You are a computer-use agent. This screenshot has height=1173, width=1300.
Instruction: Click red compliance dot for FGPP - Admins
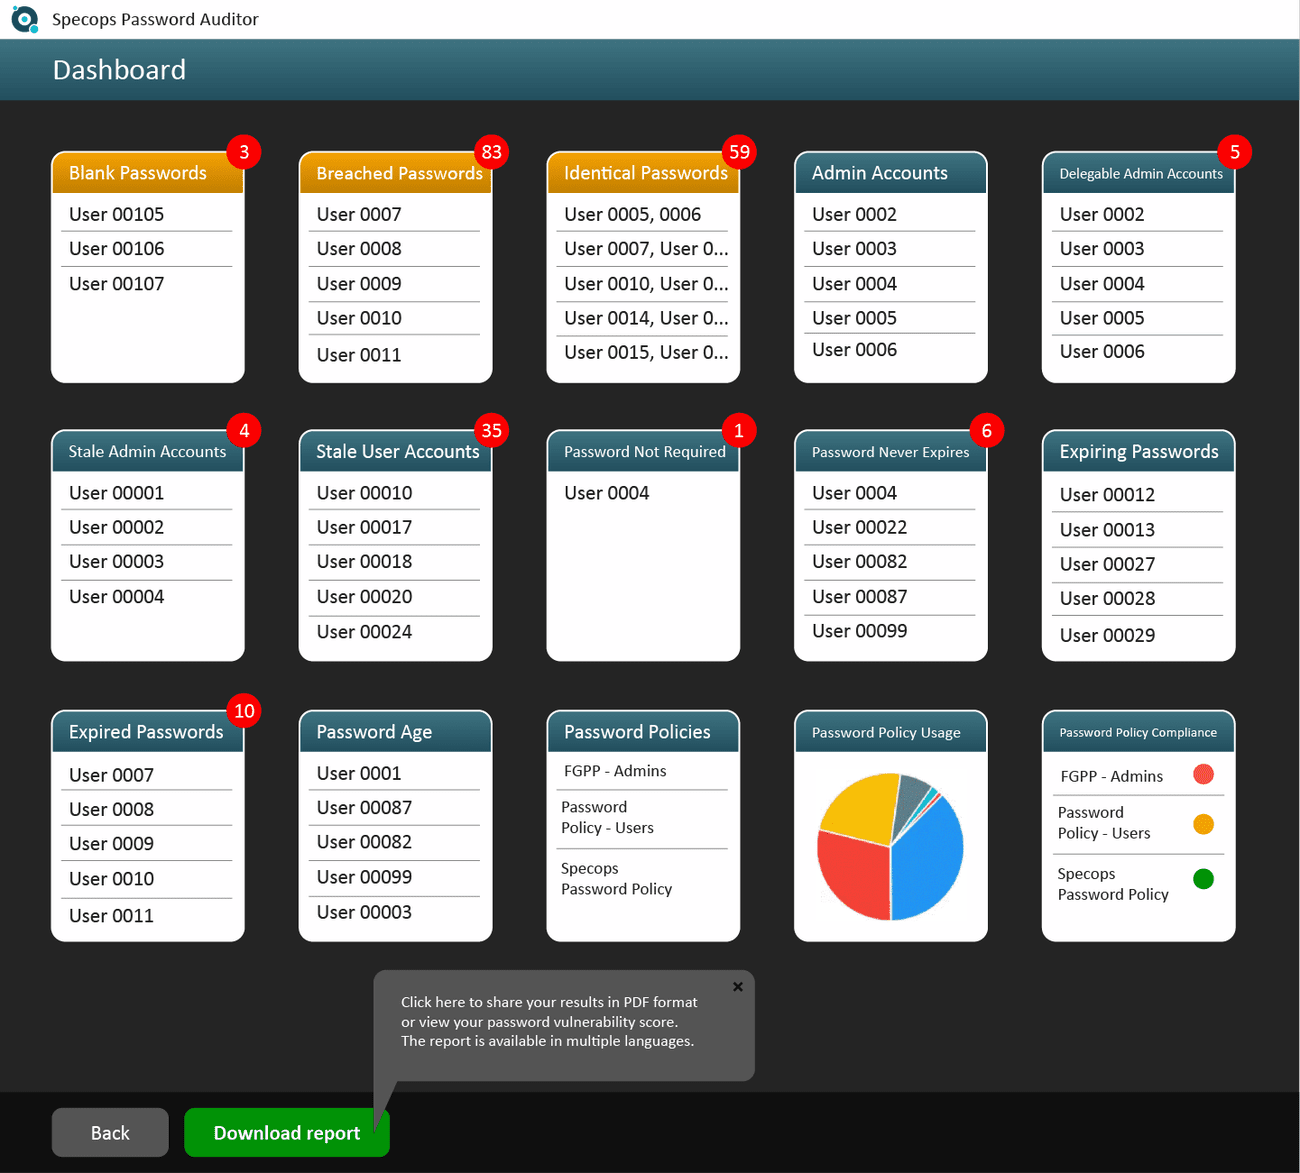coord(1203,775)
